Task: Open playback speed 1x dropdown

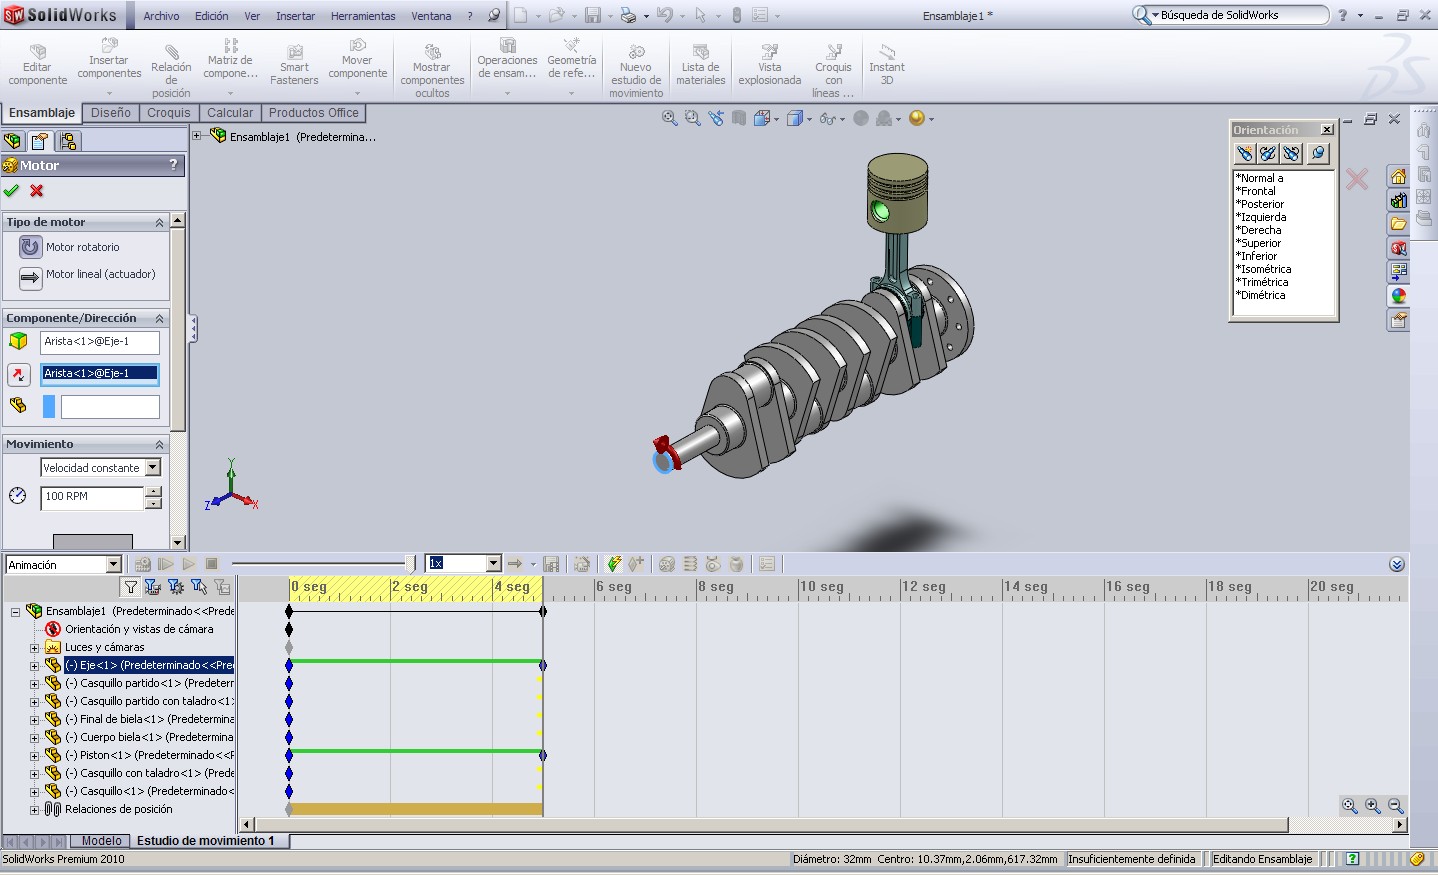Action: tap(494, 564)
